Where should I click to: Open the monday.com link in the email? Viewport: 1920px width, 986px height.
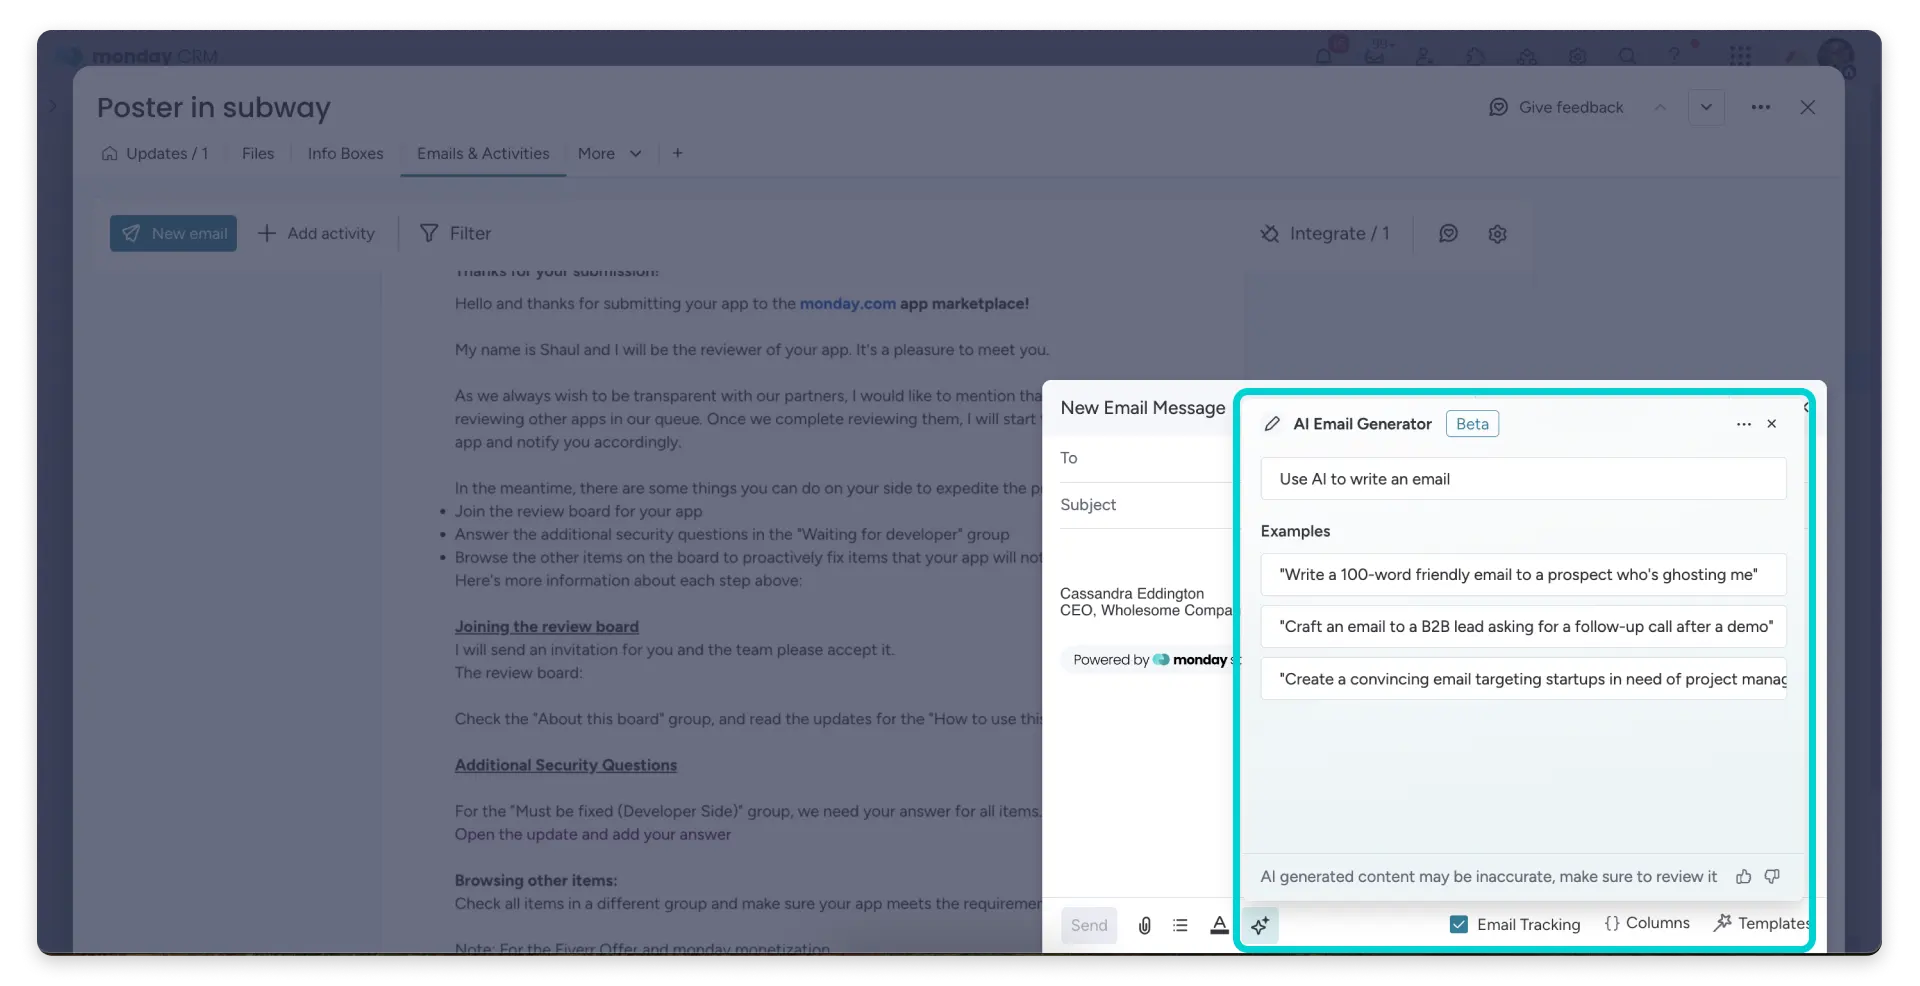pos(847,303)
